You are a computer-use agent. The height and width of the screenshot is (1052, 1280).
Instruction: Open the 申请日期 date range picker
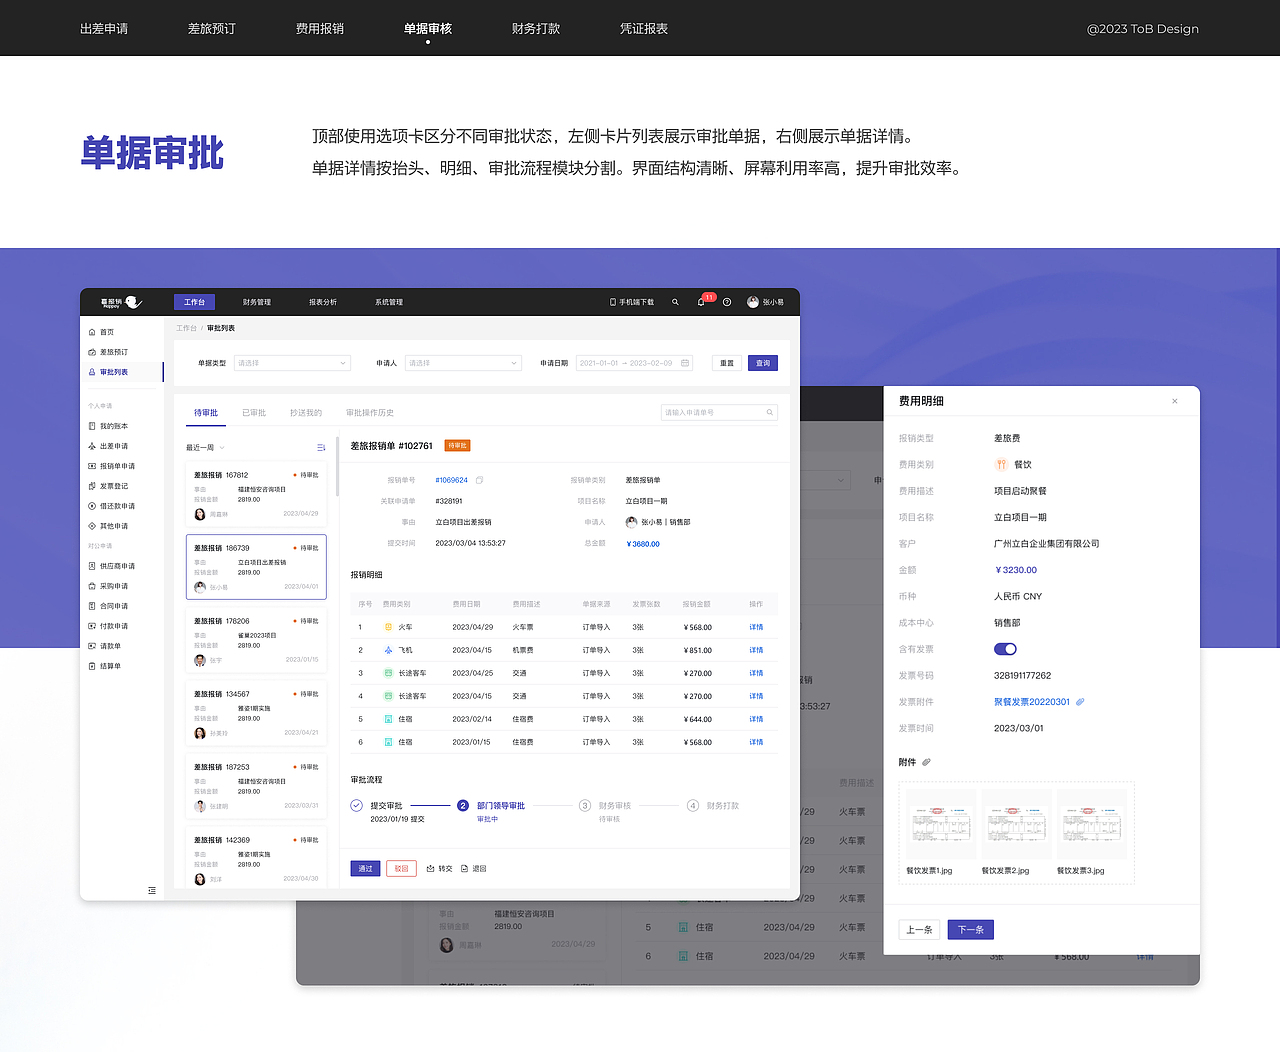(x=635, y=363)
